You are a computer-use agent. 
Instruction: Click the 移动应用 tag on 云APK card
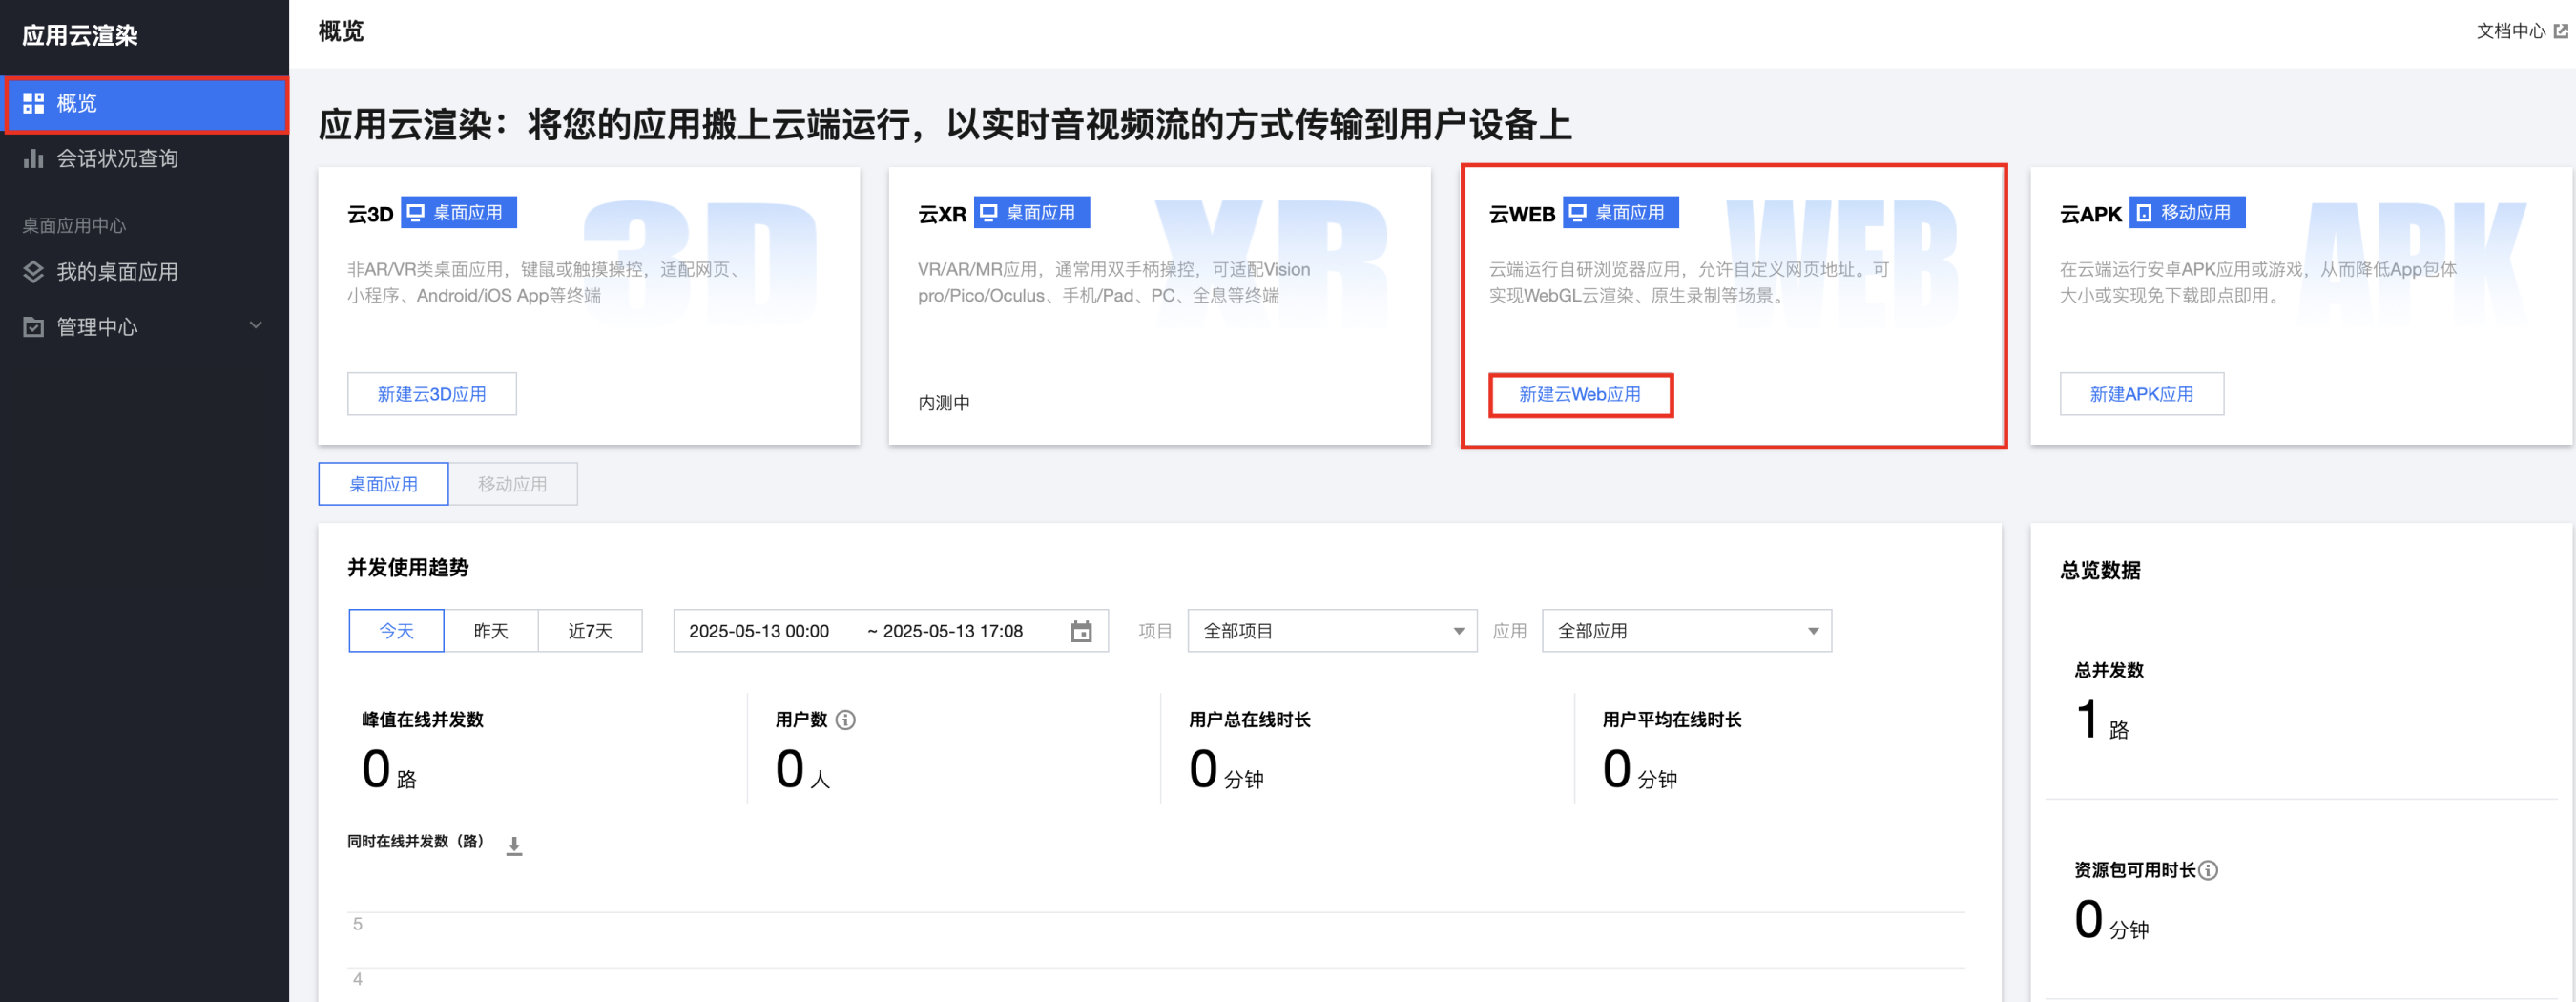point(2187,213)
